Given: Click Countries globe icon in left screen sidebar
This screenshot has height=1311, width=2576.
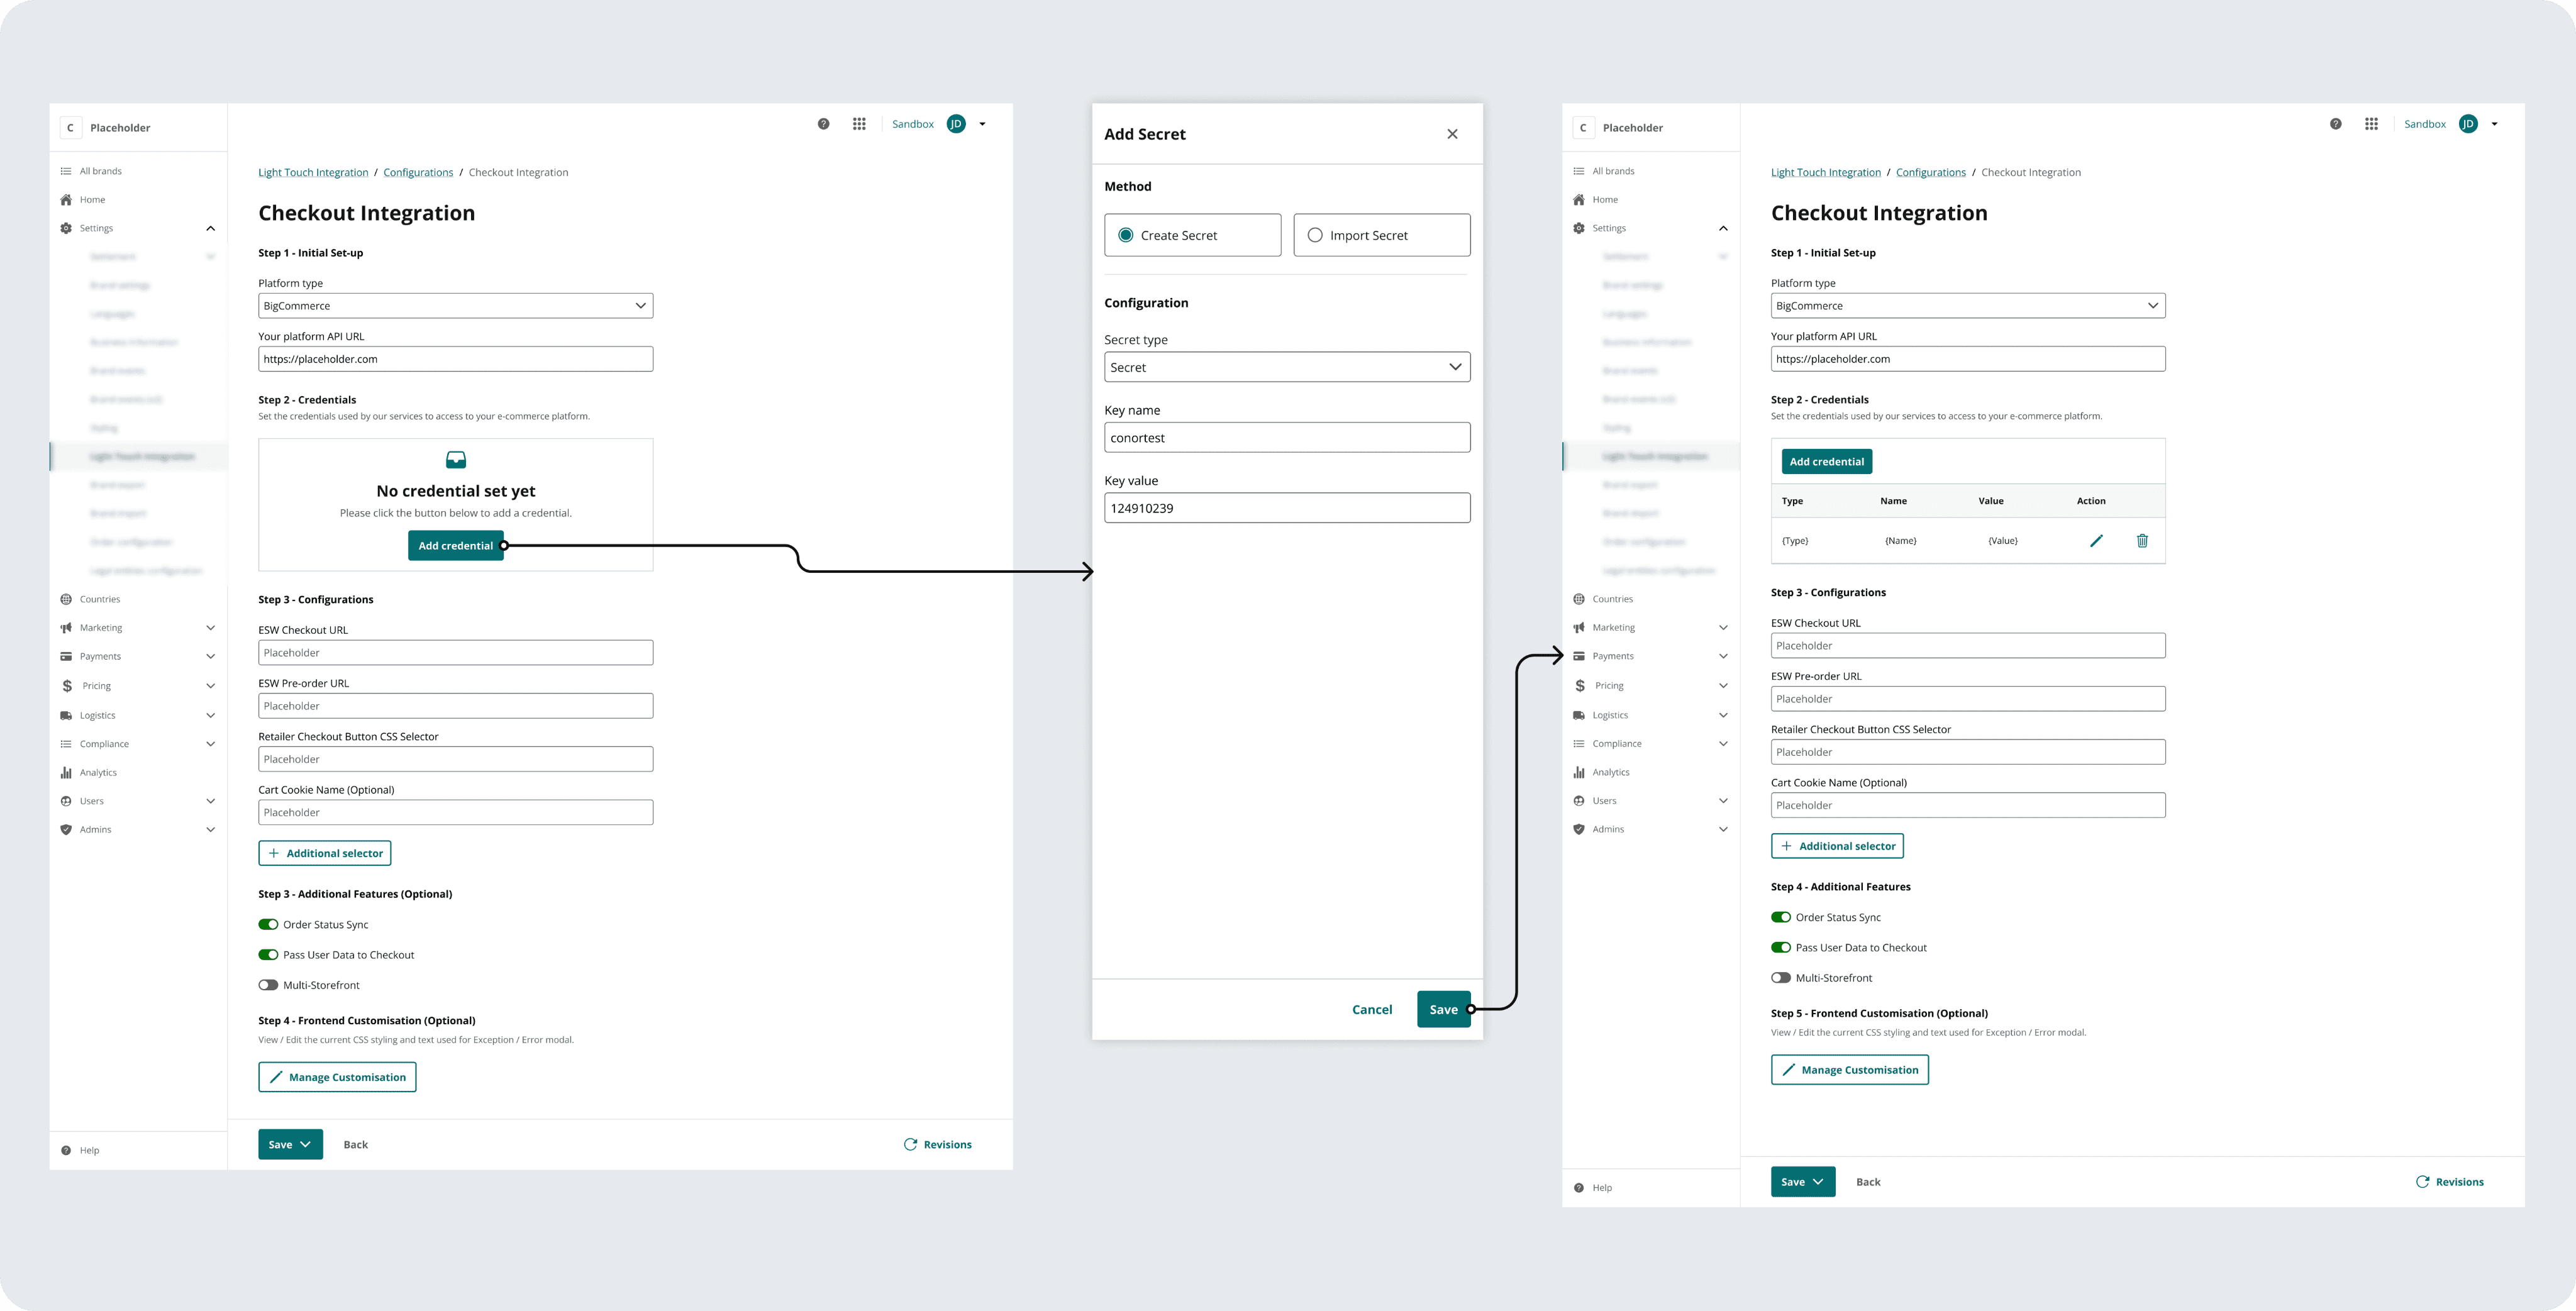Looking at the screenshot, I should click(66, 599).
